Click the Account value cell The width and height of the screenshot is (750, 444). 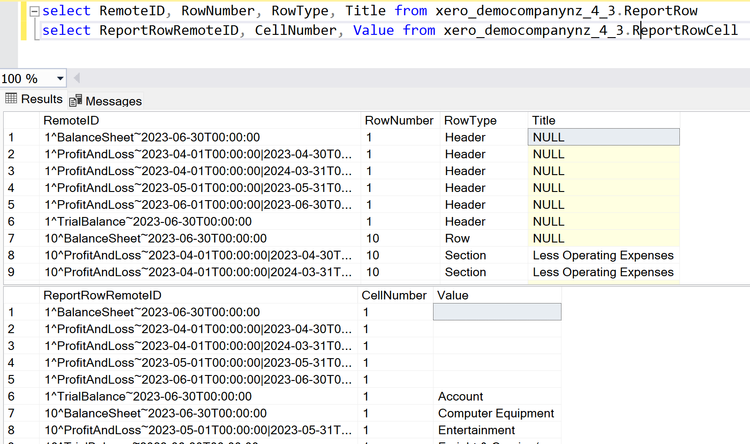pos(497,396)
